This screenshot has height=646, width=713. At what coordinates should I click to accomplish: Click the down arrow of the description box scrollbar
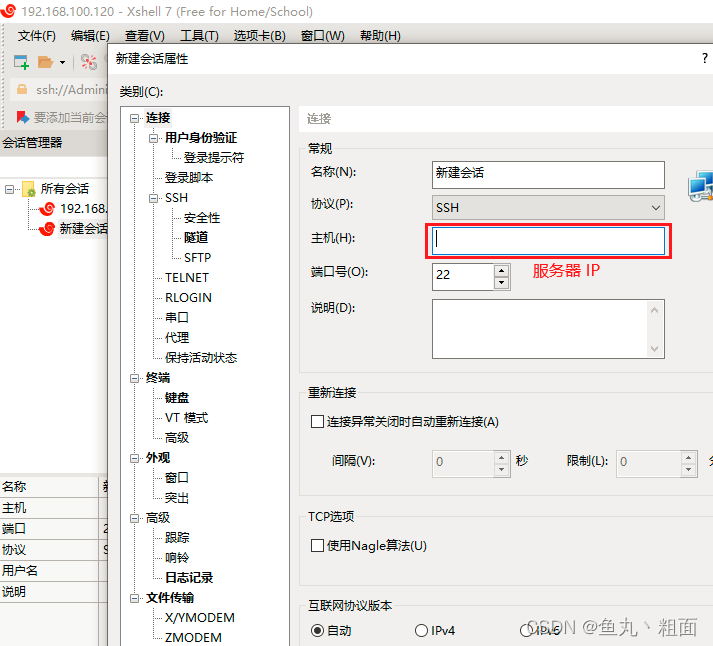(654, 349)
